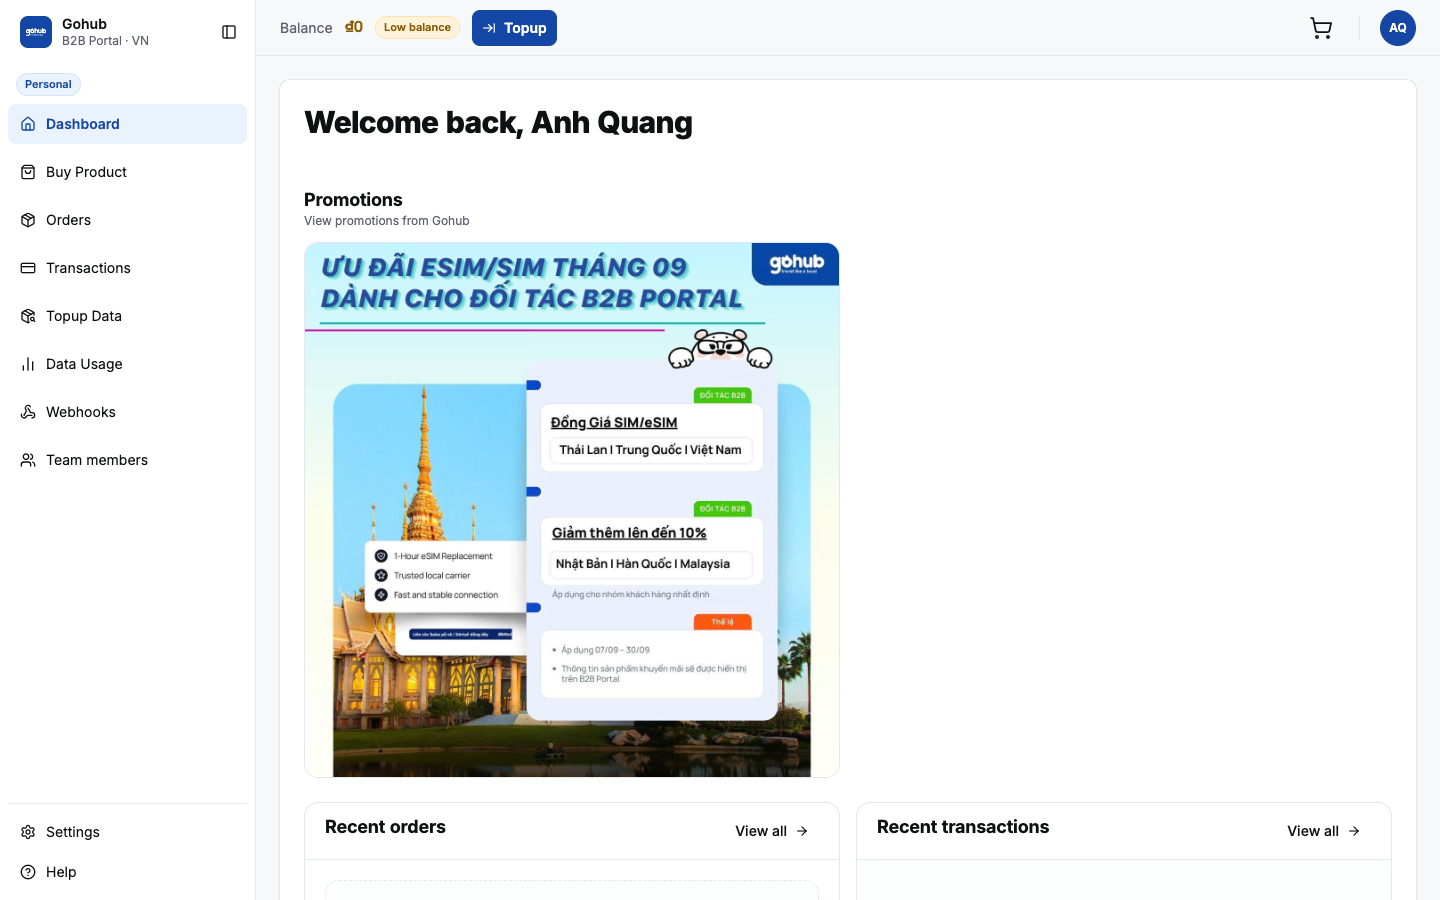Click the Topup button
The height and width of the screenshot is (900, 1440).
coord(514,28)
